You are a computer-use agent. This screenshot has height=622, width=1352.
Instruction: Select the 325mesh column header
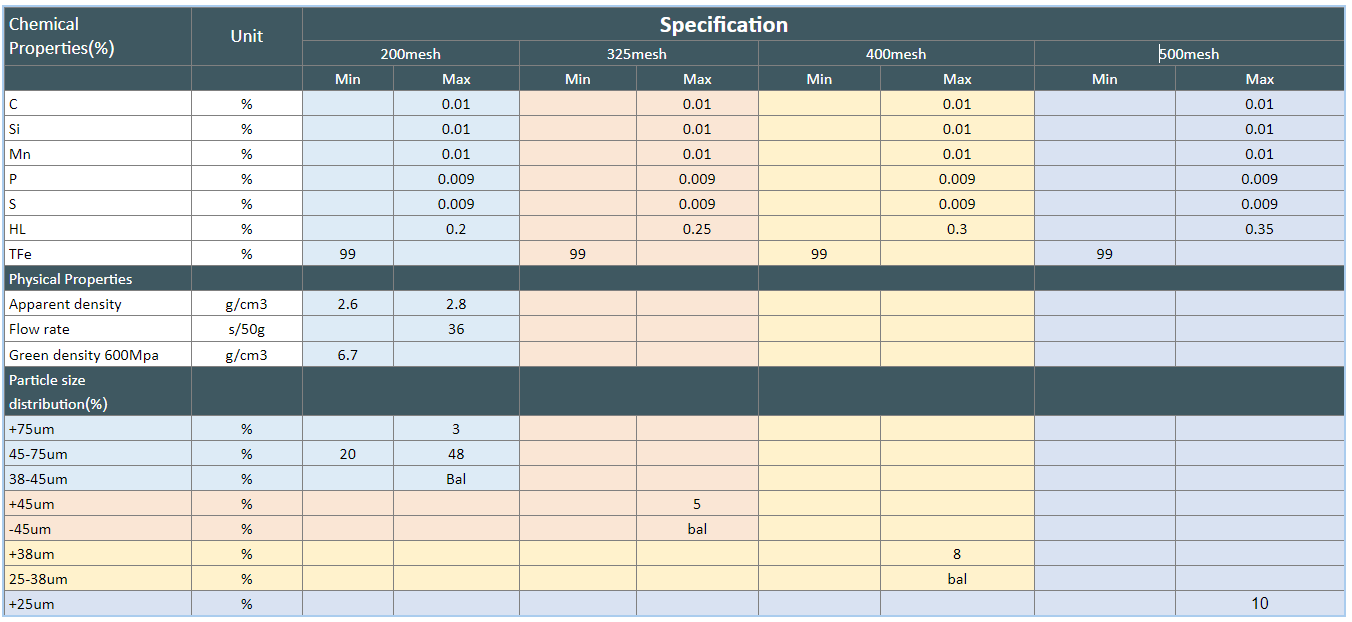click(x=637, y=54)
